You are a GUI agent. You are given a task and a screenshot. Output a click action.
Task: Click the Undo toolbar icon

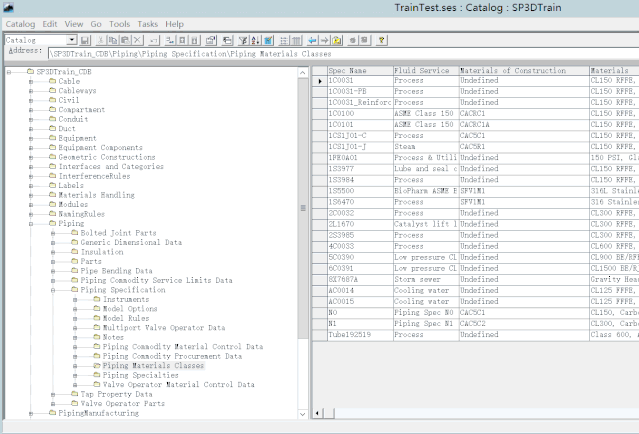pyautogui.click(x=154, y=40)
